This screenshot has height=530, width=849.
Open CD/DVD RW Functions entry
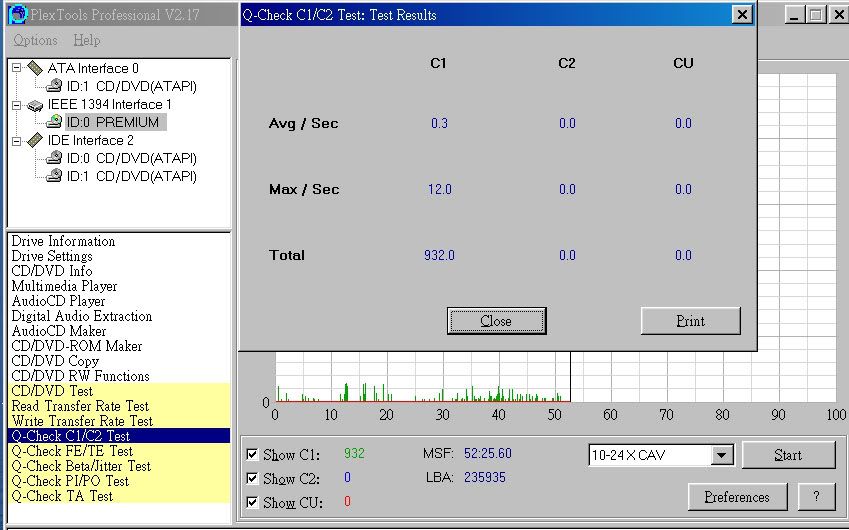(x=81, y=376)
